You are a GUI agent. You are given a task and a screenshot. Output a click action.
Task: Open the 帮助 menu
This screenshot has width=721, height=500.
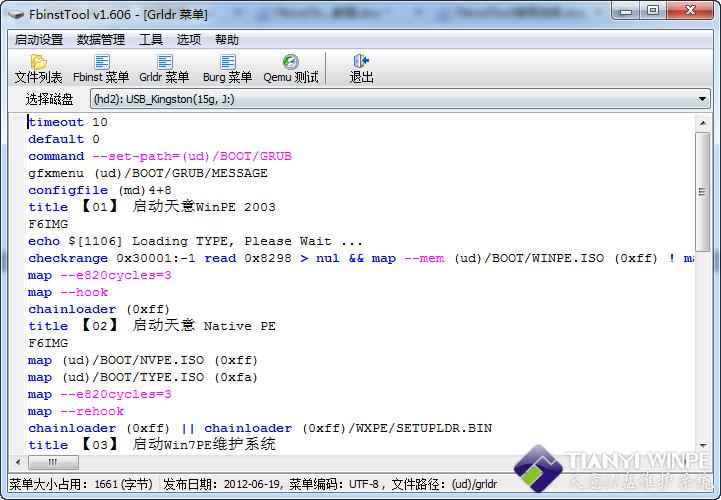pos(227,40)
